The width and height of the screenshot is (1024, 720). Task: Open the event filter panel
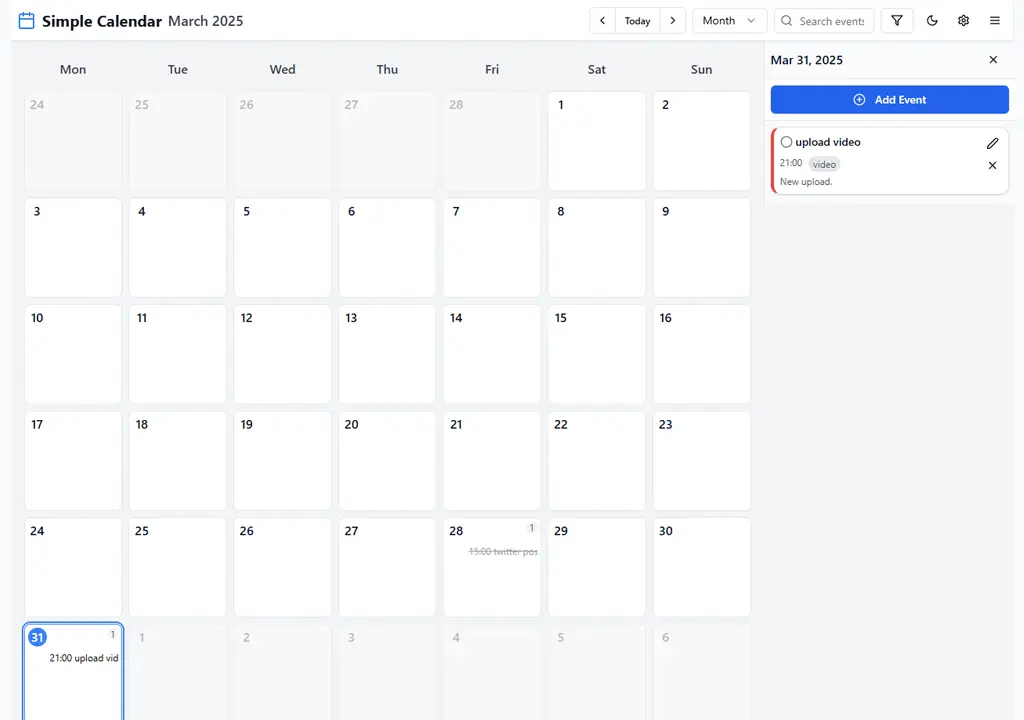tap(897, 20)
